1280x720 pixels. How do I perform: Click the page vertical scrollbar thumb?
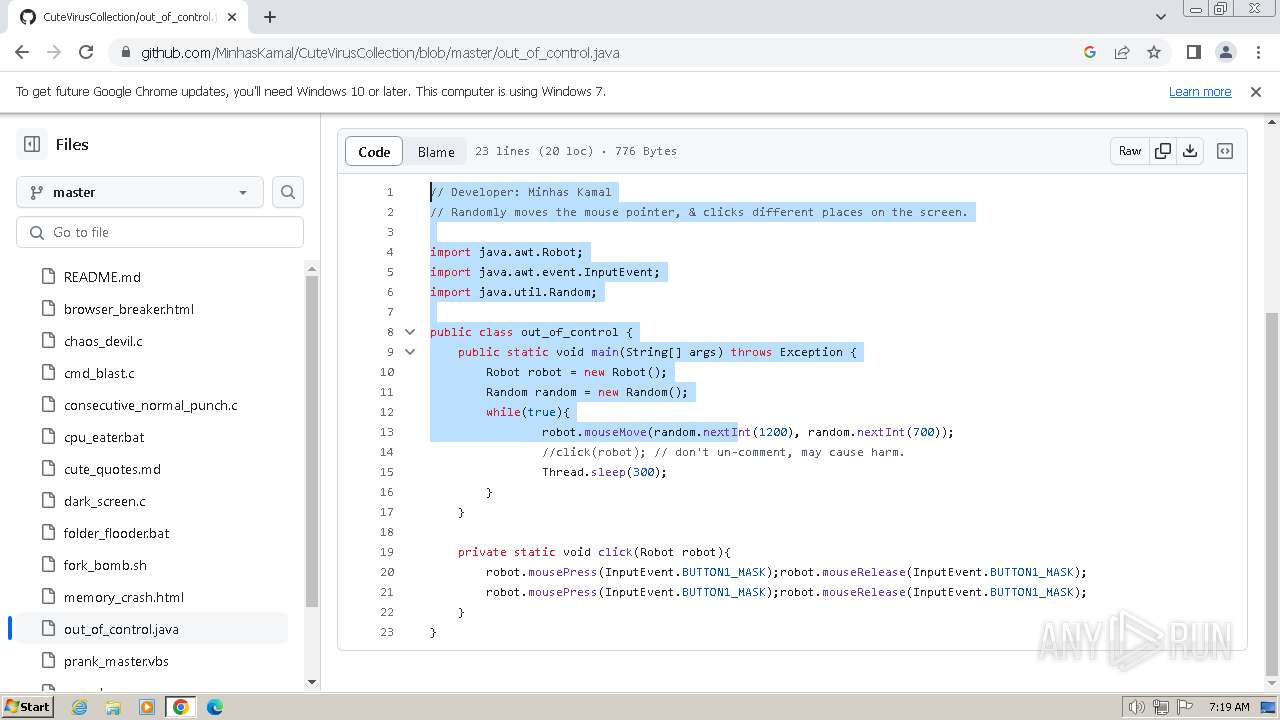click(1271, 493)
